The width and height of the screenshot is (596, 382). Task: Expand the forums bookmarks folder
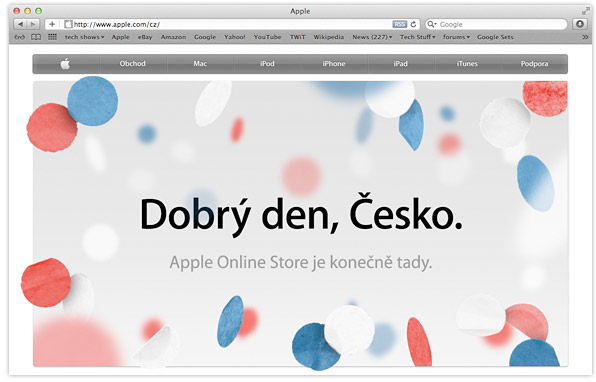pyautogui.click(x=456, y=37)
